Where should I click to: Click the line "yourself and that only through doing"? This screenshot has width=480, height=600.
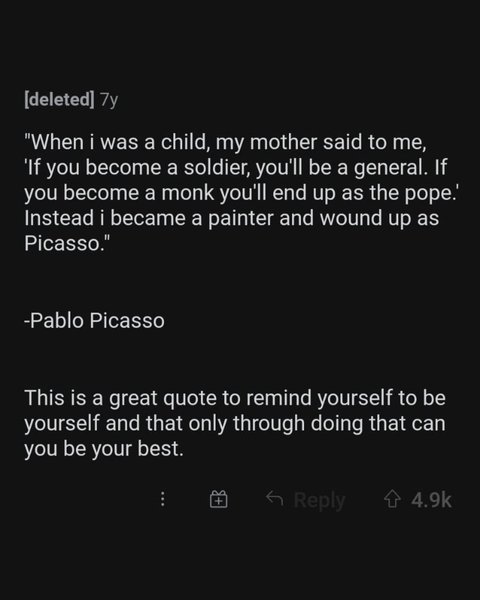click(x=235, y=424)
